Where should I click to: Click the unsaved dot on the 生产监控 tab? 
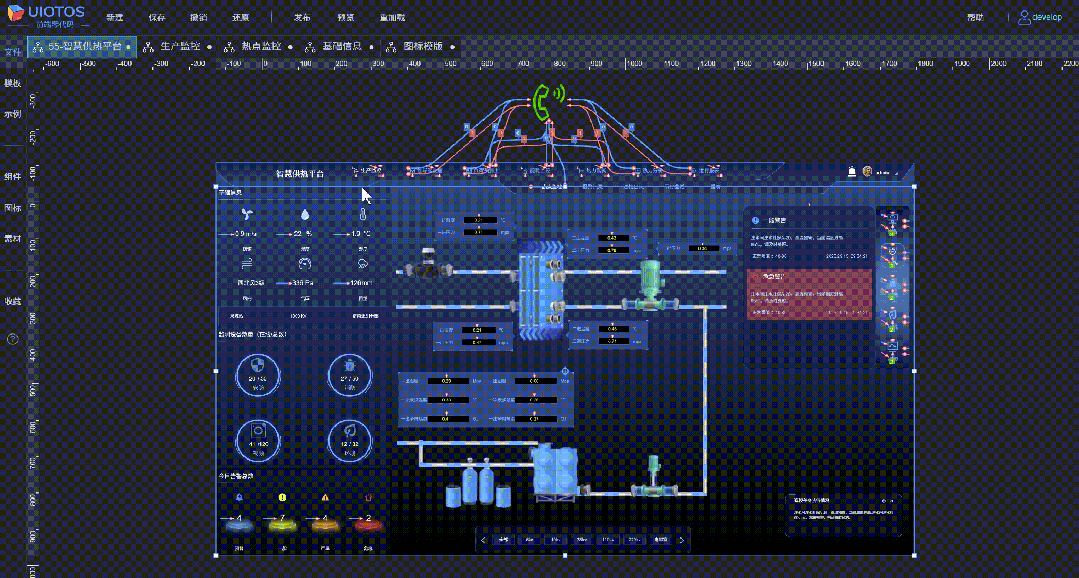[x=209, y=47]
